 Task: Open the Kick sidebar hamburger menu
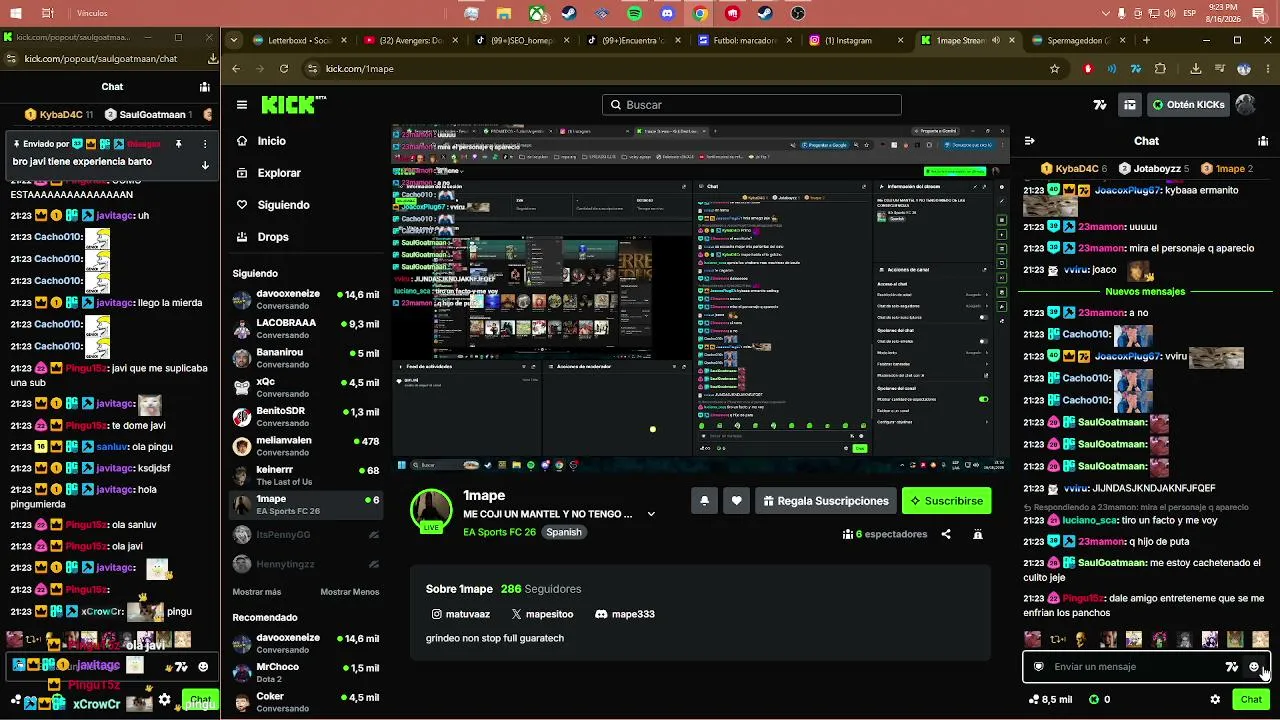(242, 105)
